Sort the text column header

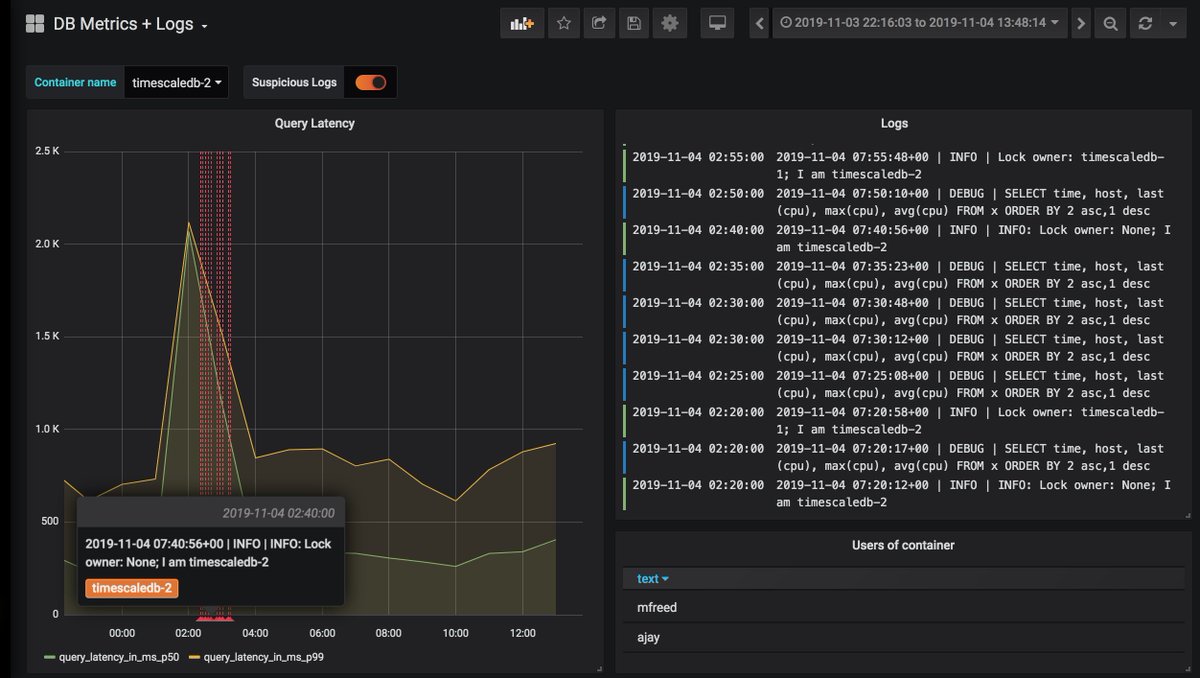tap(652, 578)
